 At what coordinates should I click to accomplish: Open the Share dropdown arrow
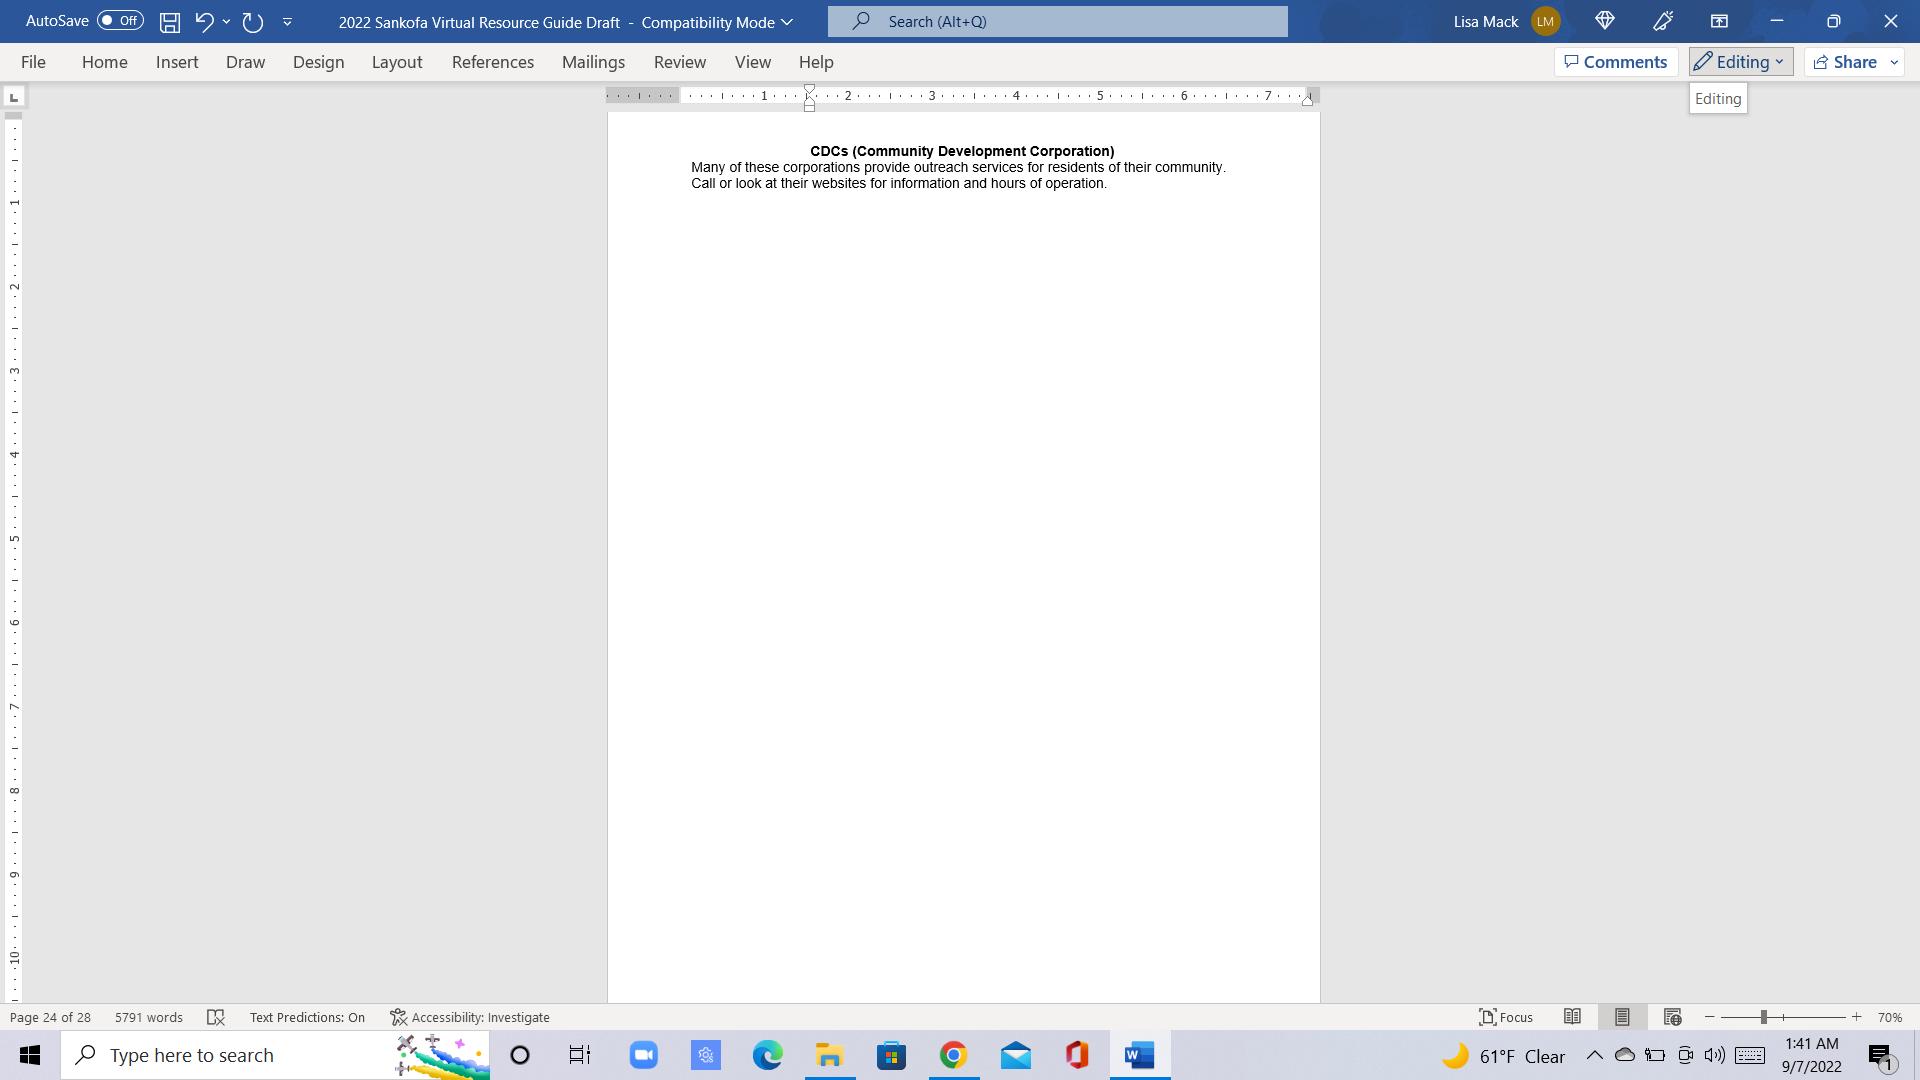(x=1894, y=62)
